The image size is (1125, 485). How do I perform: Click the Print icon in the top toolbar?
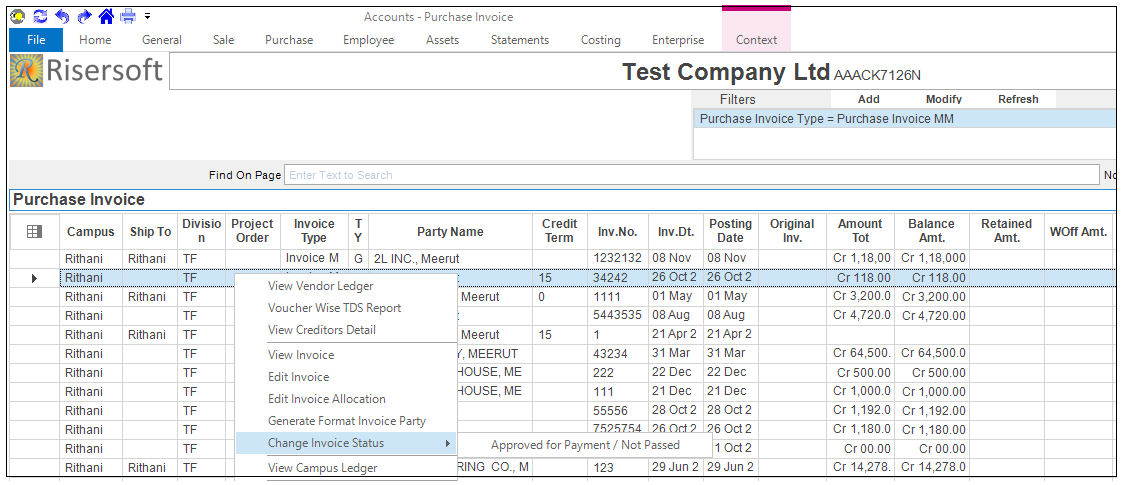(x=128, y=16)
